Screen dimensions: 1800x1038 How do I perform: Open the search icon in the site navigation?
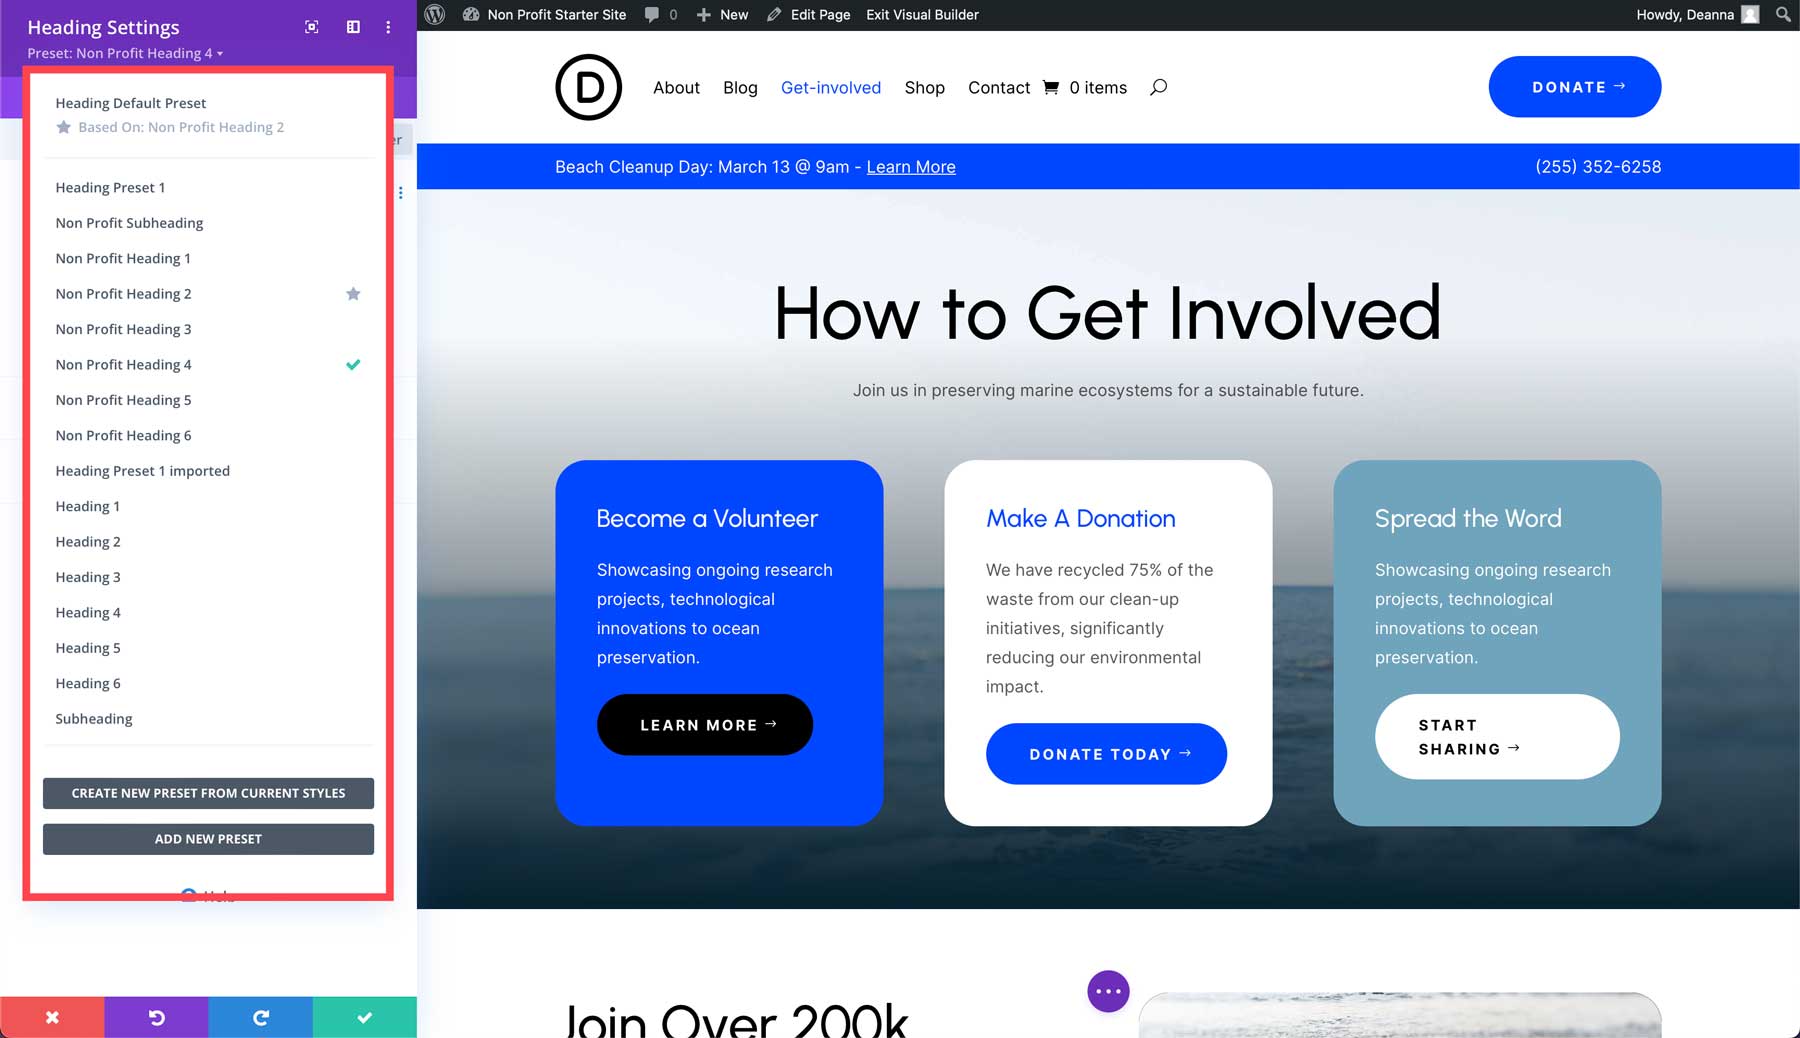[x=1159, y=88]
